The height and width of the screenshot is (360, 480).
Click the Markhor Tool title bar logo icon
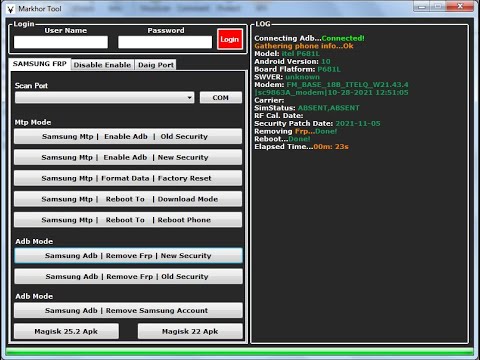click(10, 9)
